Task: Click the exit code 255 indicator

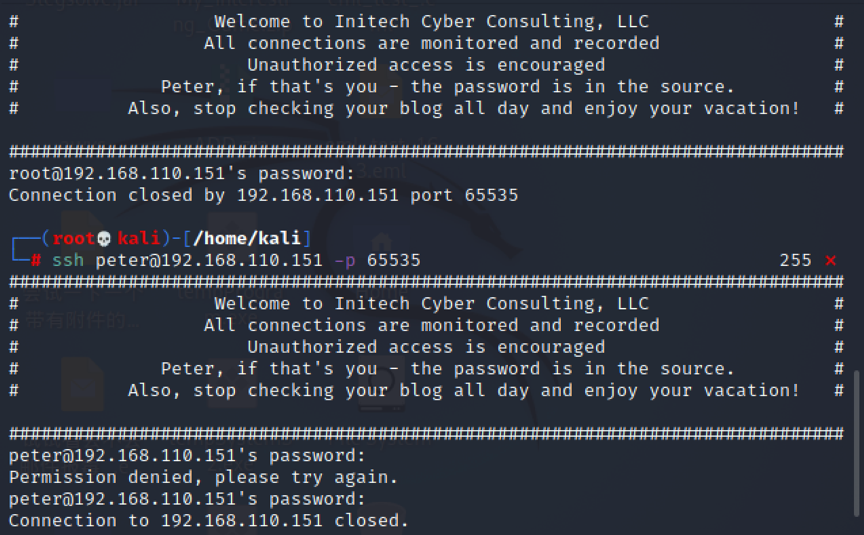Action: [795, 260]
